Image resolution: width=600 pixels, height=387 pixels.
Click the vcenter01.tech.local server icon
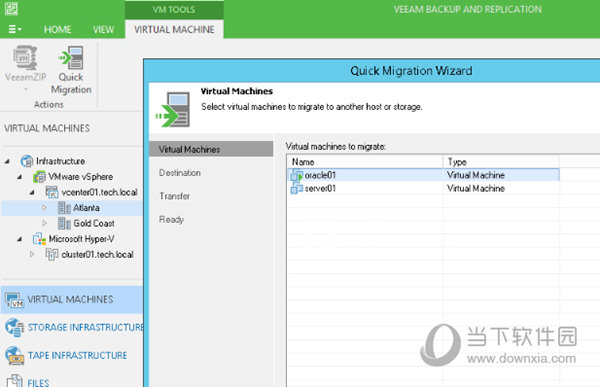coord(52,192)
